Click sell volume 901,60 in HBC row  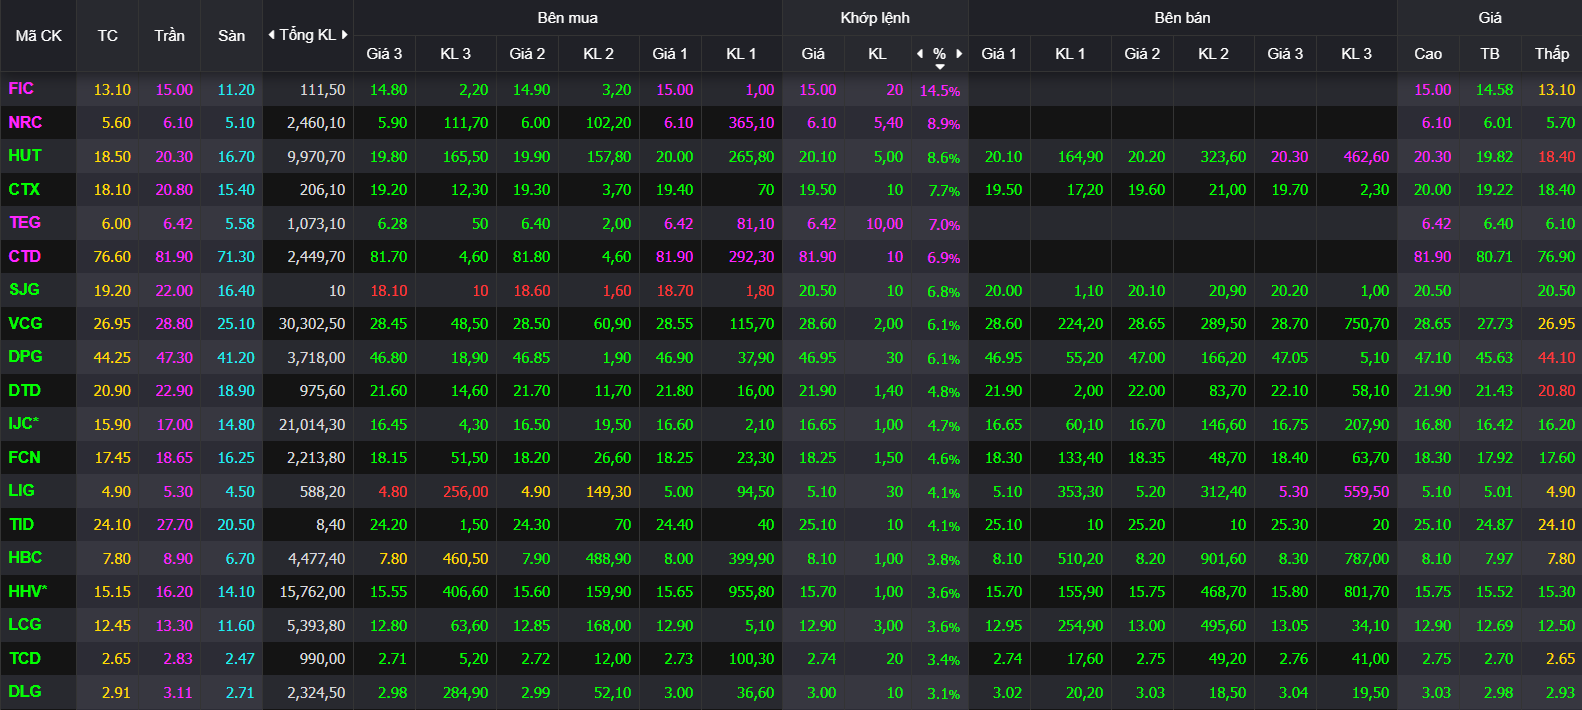(1223, 559)
